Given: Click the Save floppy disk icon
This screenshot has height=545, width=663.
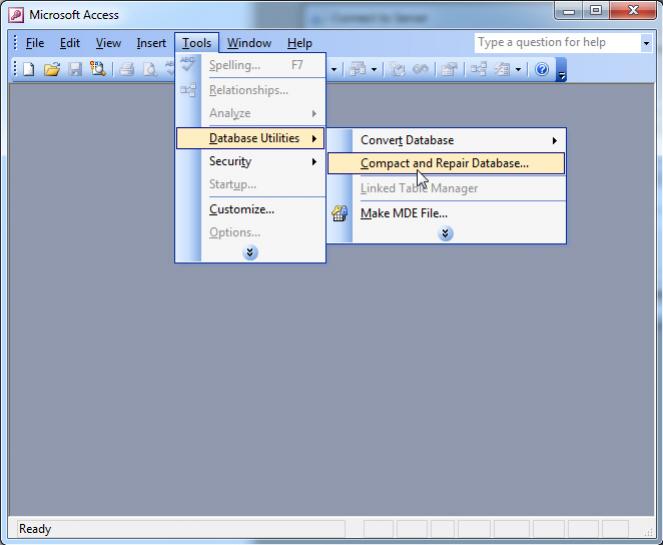Looking at the screenshot, I should click(x=75, y=69).
